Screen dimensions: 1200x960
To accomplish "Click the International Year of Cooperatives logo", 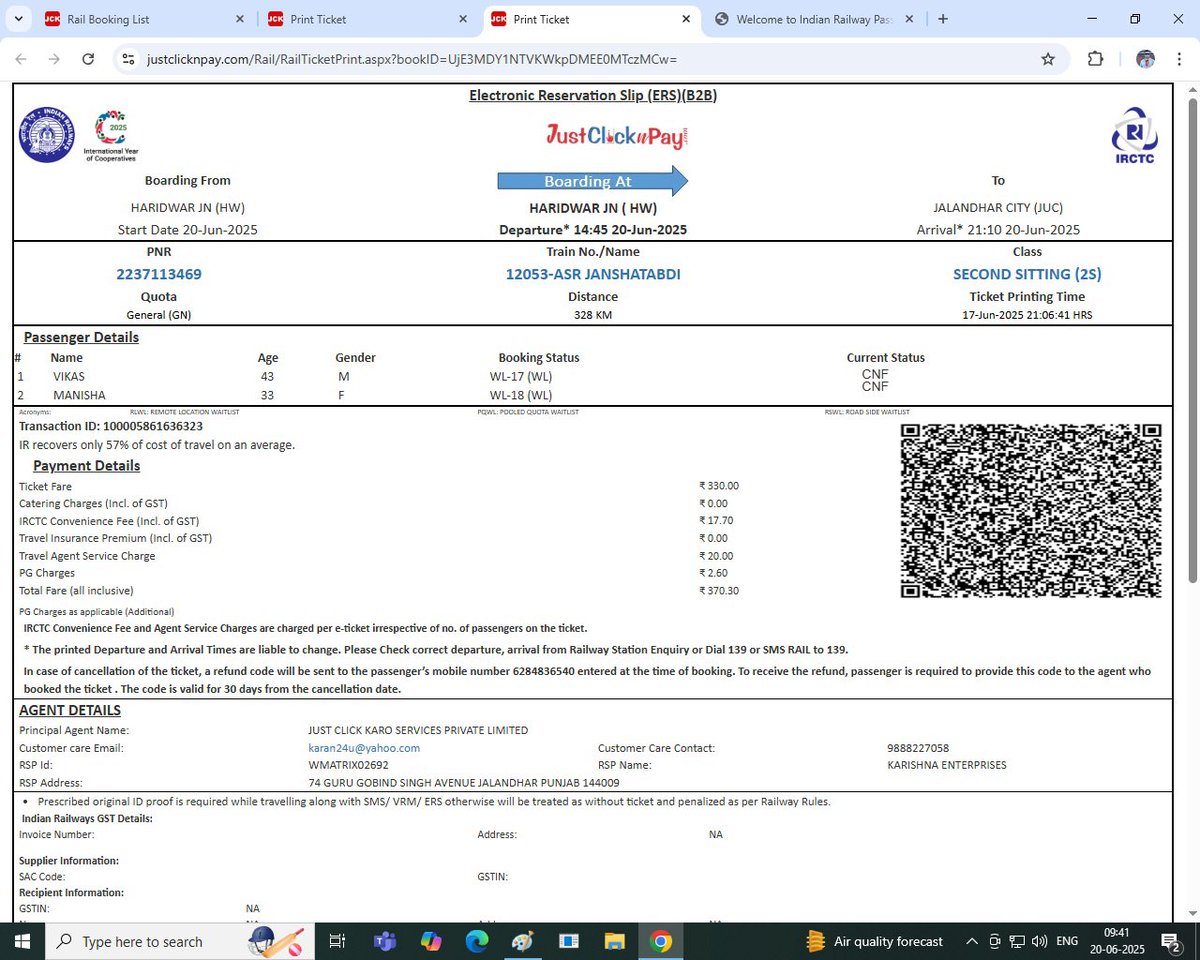I will tap(111, 136).
